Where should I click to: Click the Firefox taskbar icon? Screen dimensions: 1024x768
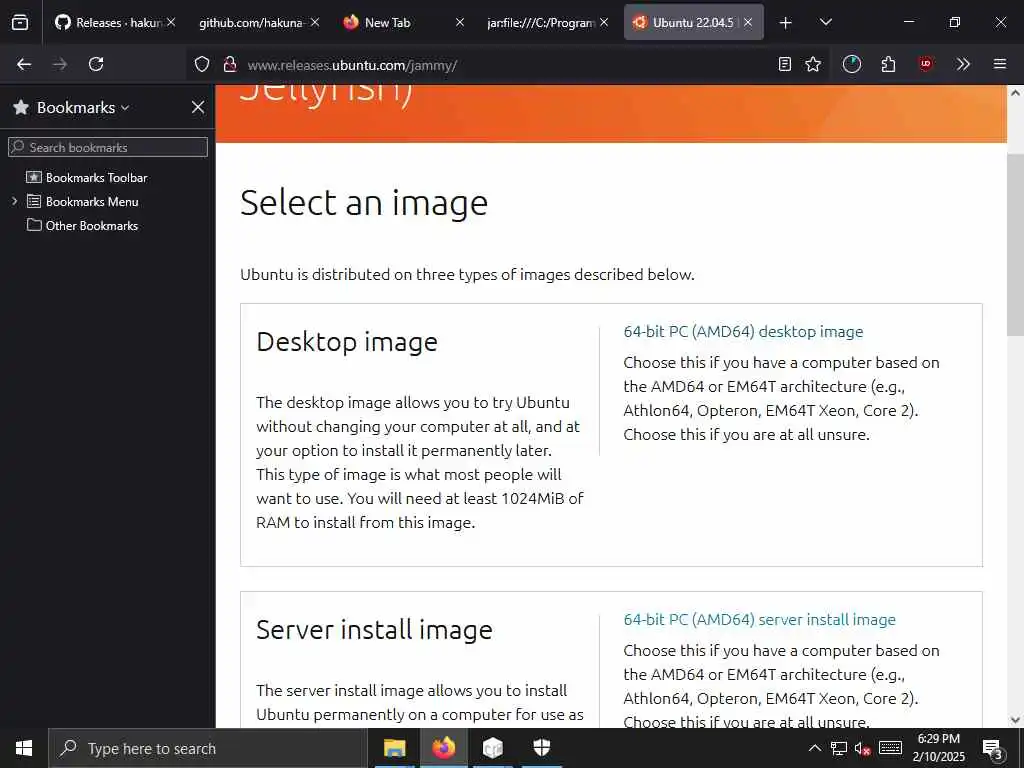pos(443,748)
